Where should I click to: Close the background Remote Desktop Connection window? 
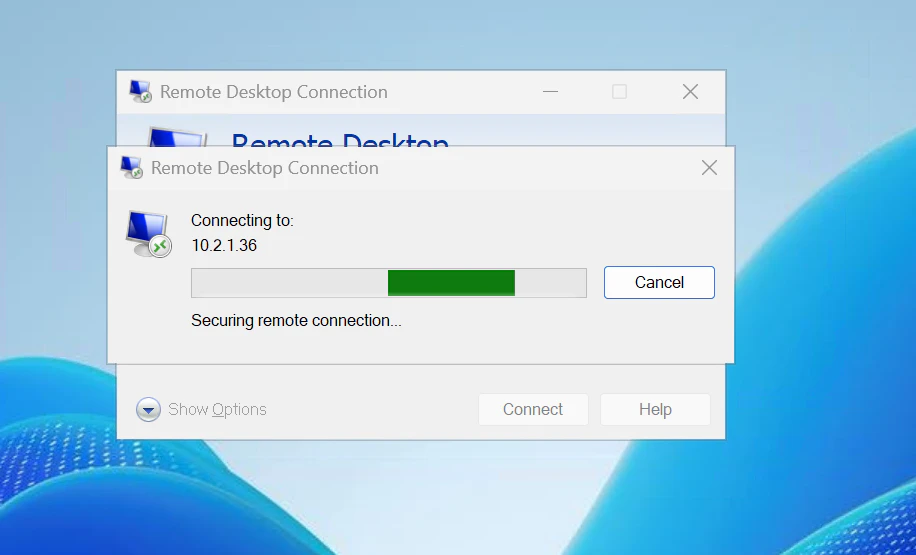691,92
